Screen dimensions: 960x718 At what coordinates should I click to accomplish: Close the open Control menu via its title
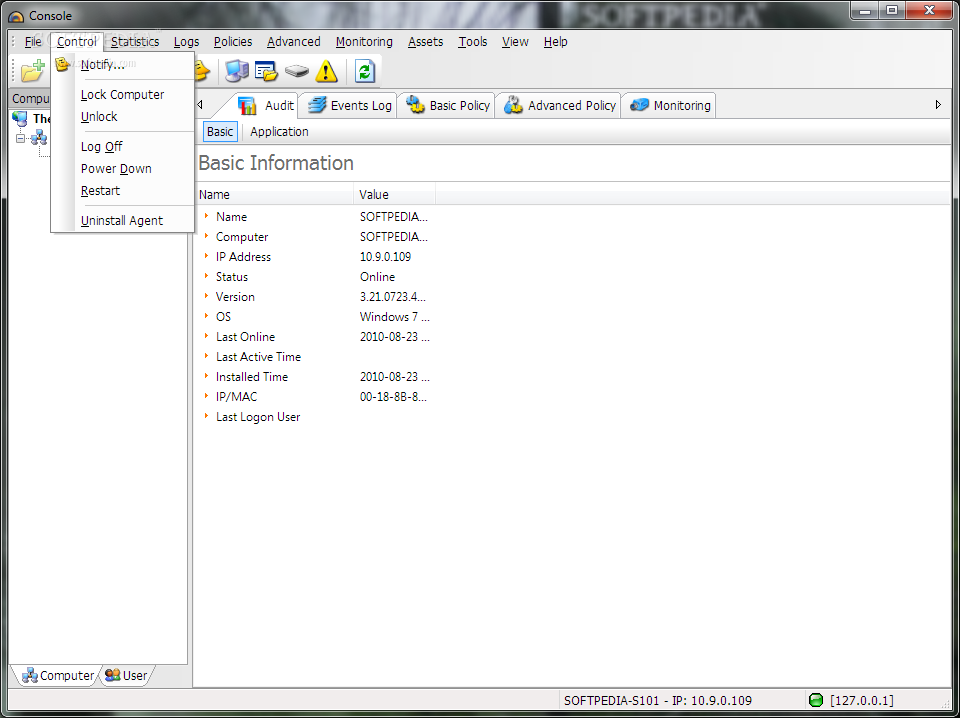point(77,42)
